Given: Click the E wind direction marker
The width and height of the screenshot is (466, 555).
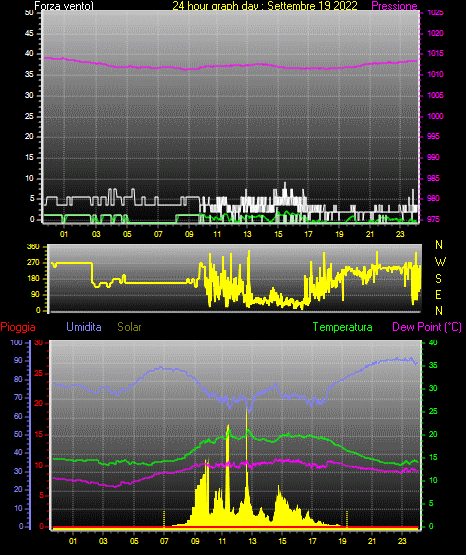Looking at the screenshot, I should 438,294.
